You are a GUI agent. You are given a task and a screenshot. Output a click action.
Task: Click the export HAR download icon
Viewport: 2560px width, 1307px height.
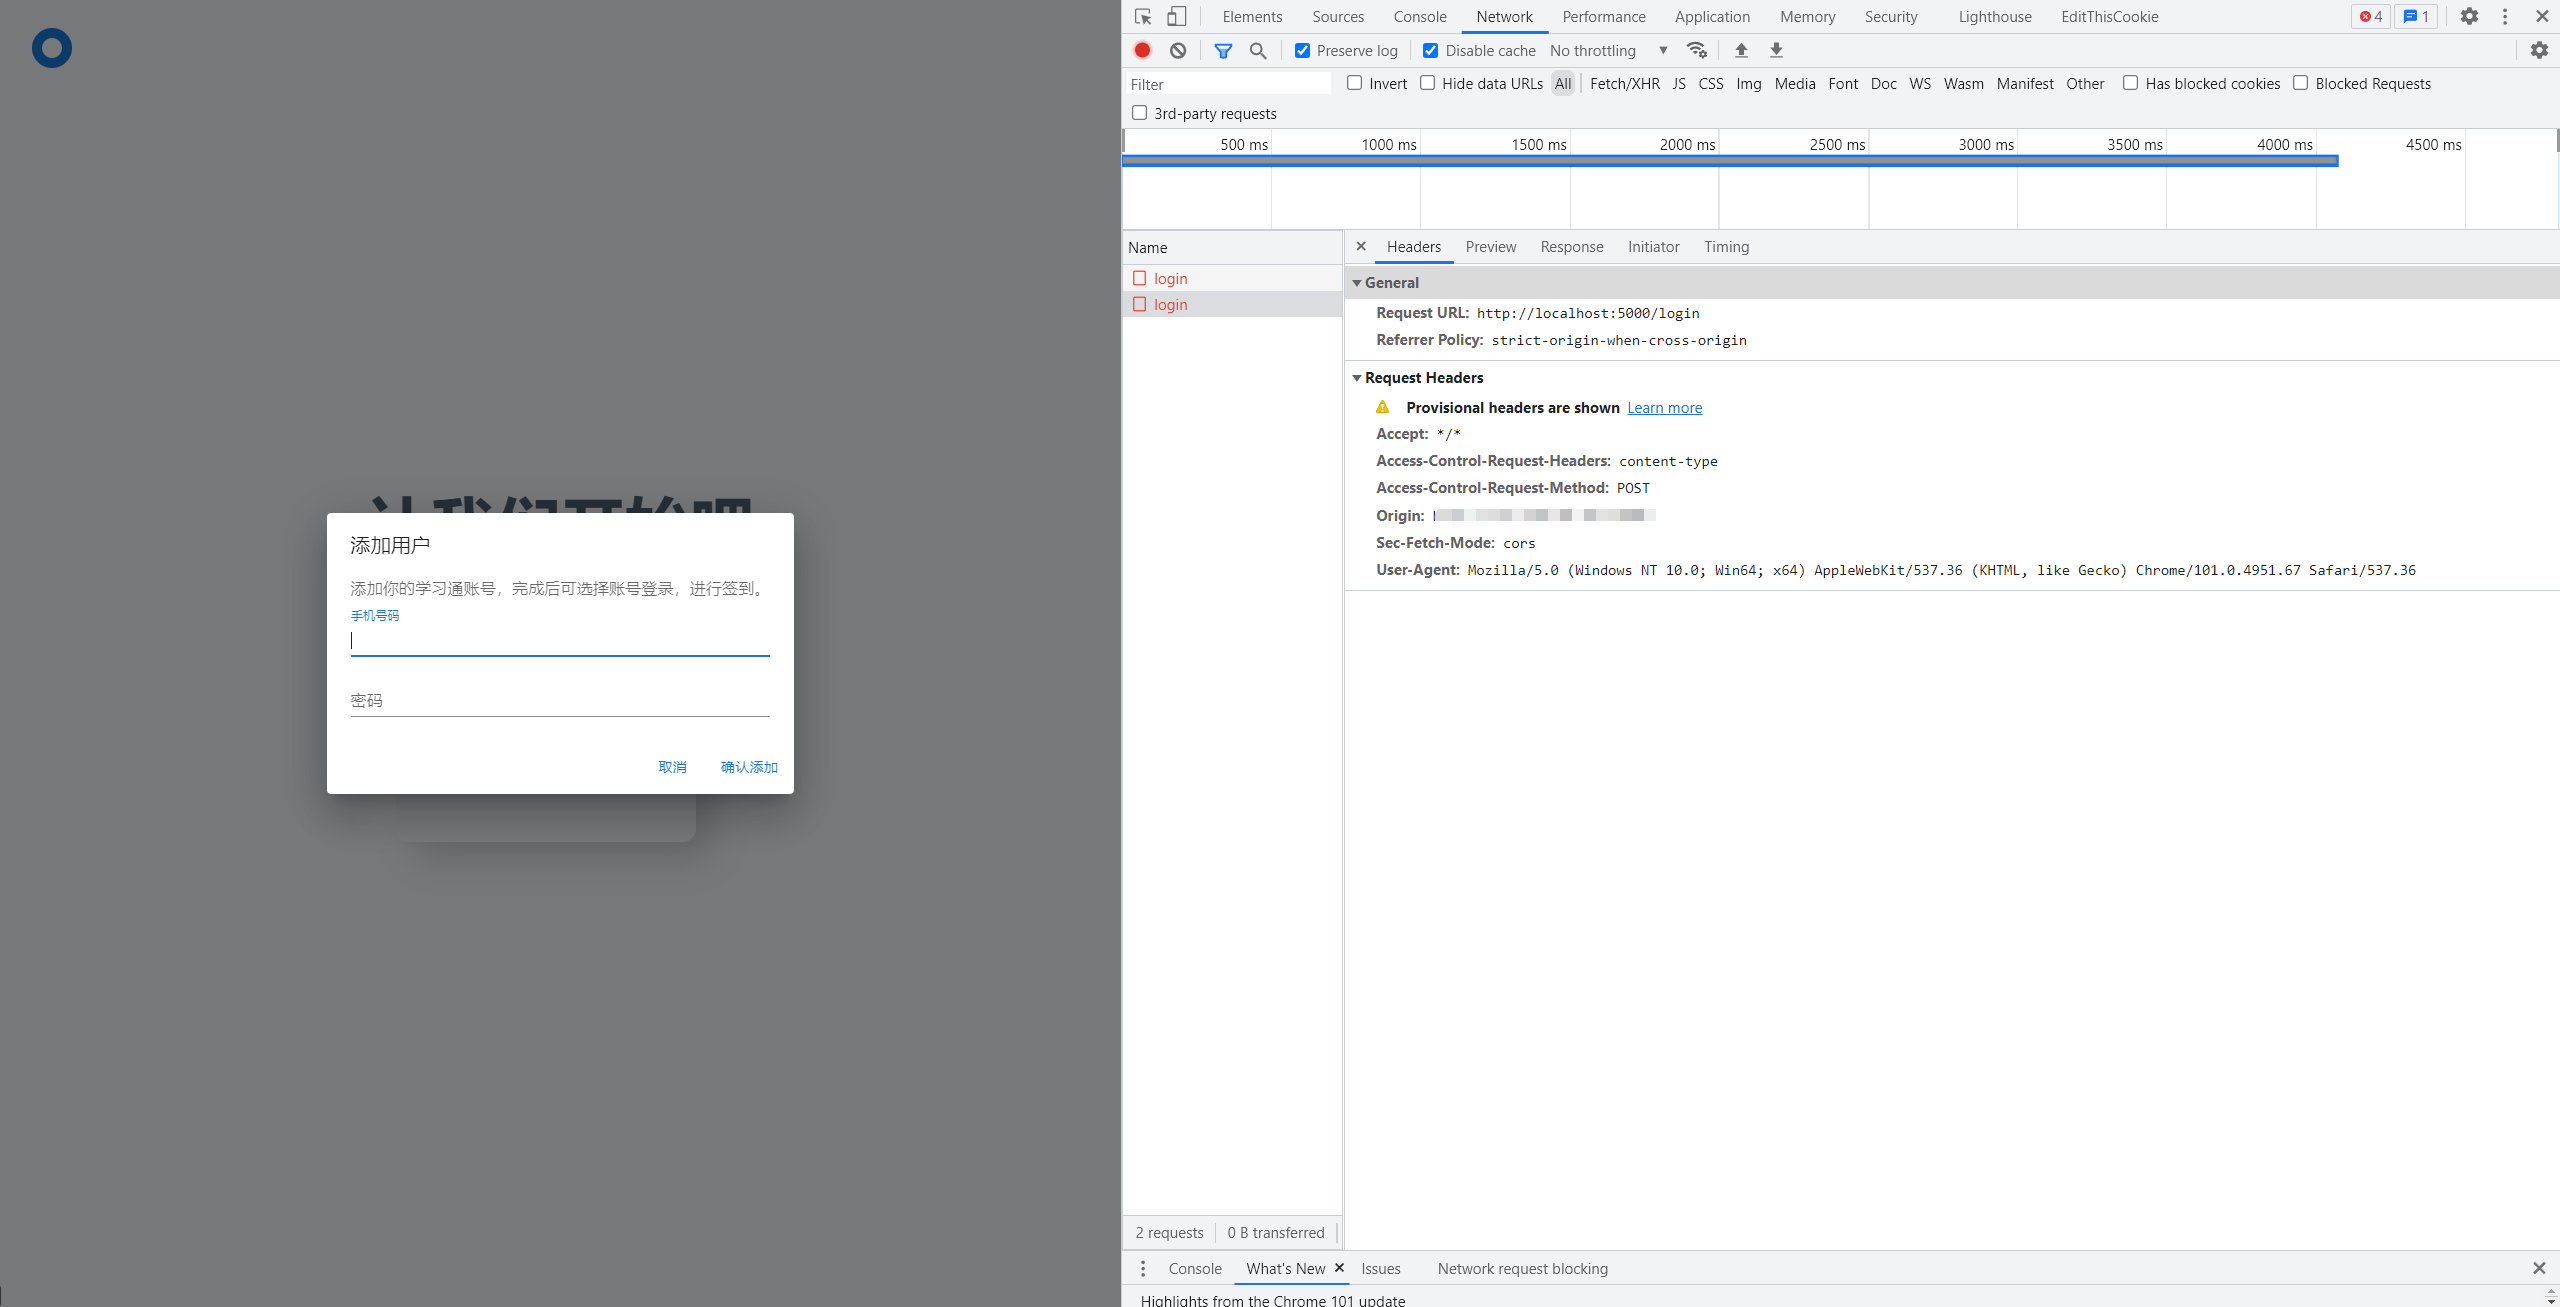[x=1776, y=50]
